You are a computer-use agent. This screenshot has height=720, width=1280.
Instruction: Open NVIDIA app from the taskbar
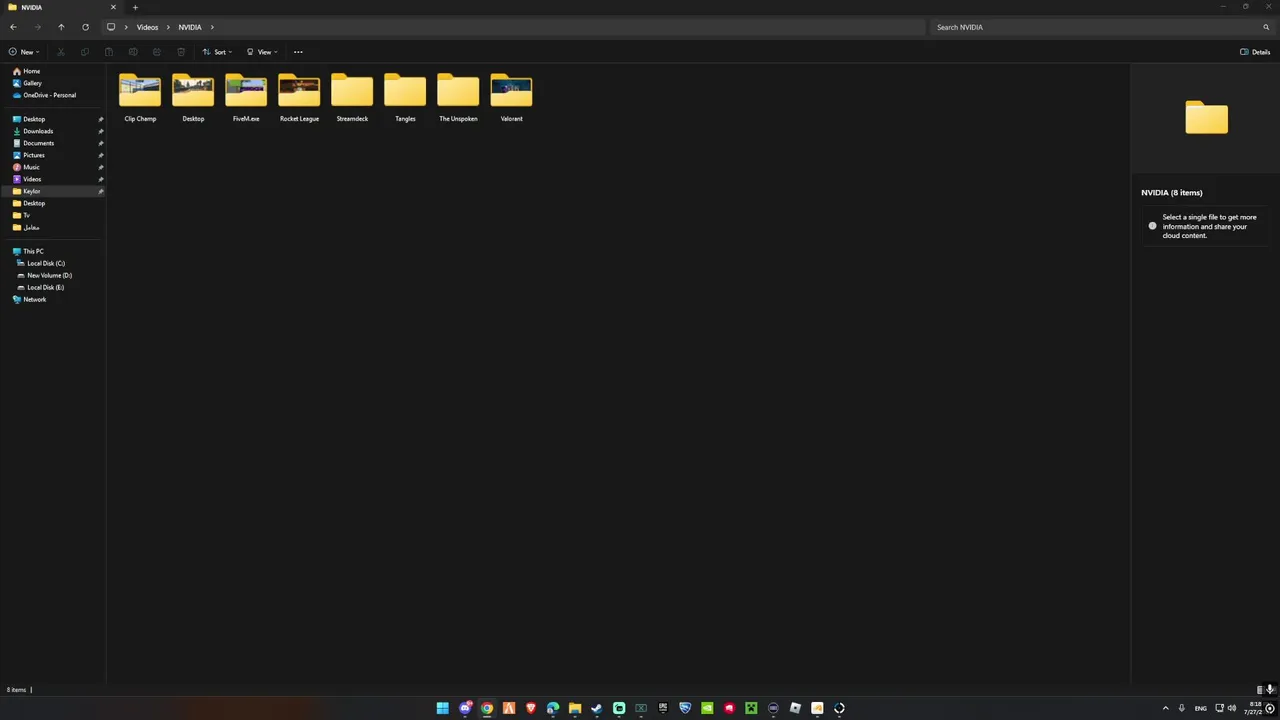[x=707, y=708]
